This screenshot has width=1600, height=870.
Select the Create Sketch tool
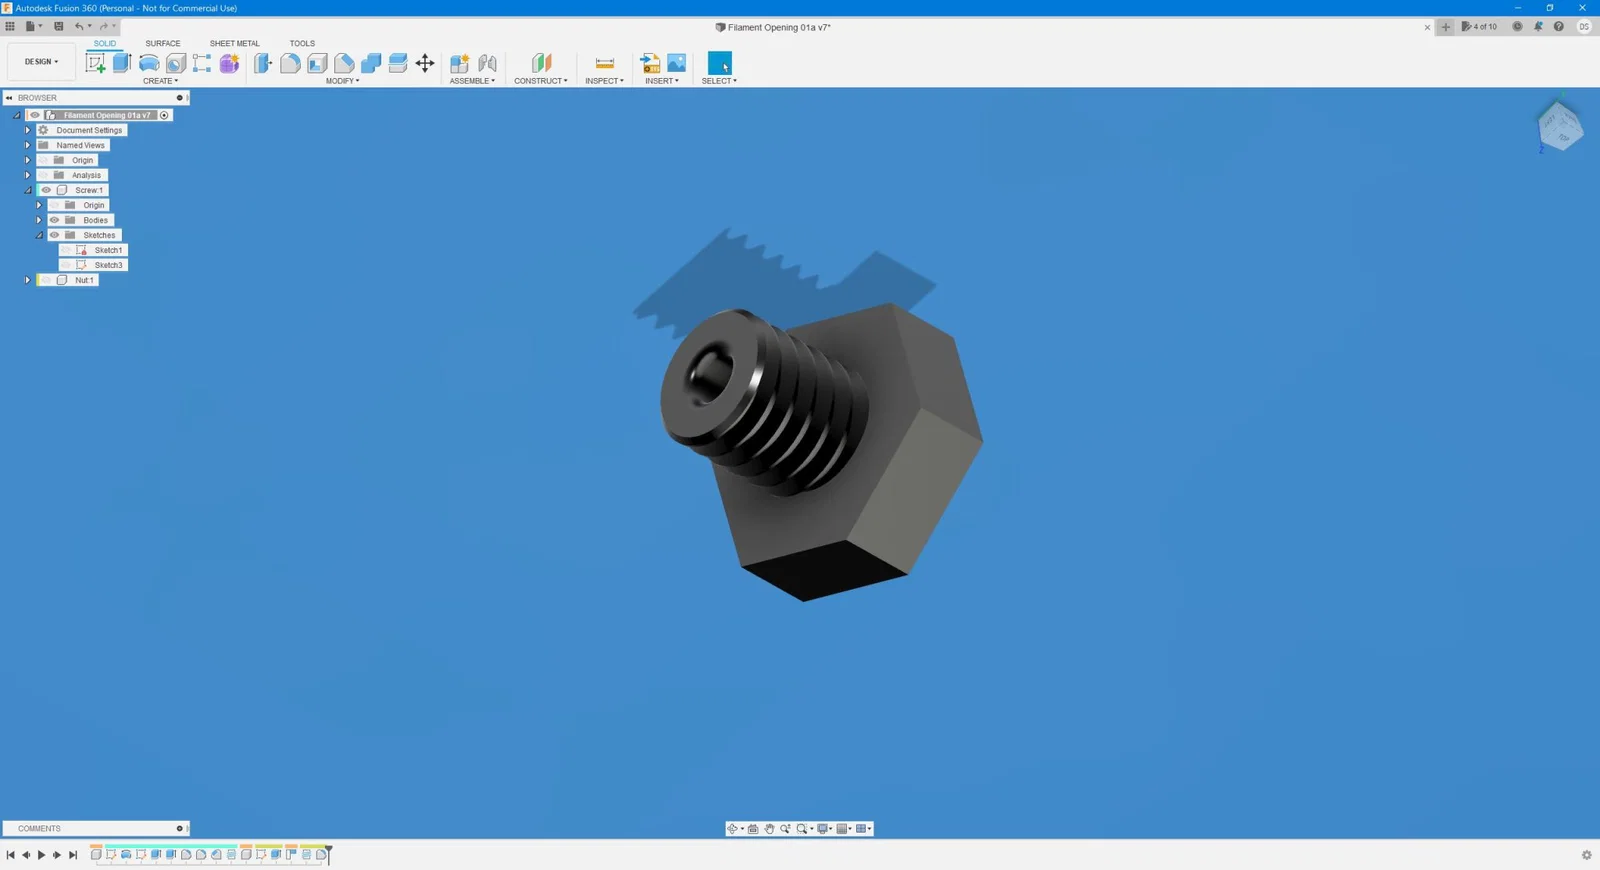click(96, 63)
